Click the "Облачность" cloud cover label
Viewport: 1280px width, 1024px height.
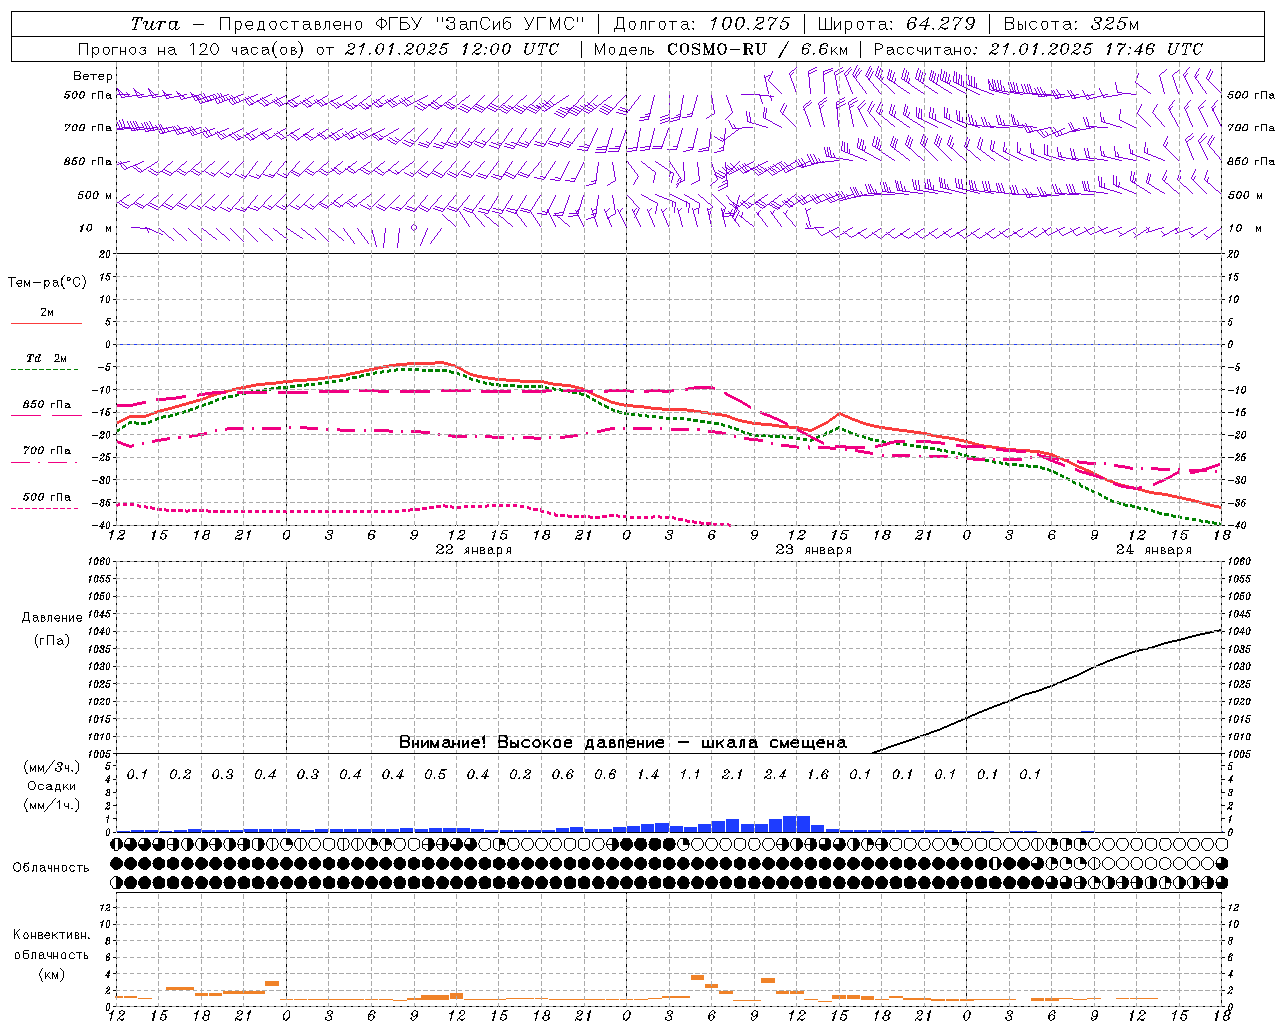point(51,868)
